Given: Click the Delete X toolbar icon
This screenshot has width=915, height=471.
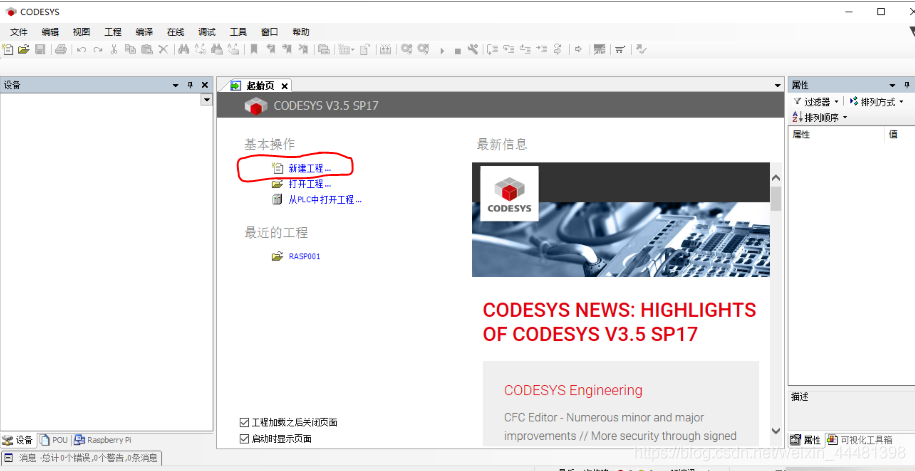Looking at the screenshot, I should pyautogui.click(x=163, y=50).
